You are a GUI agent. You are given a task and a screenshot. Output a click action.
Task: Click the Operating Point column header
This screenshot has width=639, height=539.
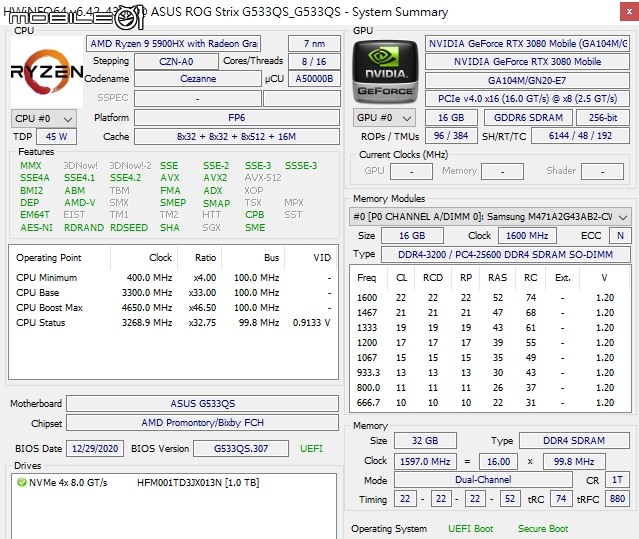(59, 257)
